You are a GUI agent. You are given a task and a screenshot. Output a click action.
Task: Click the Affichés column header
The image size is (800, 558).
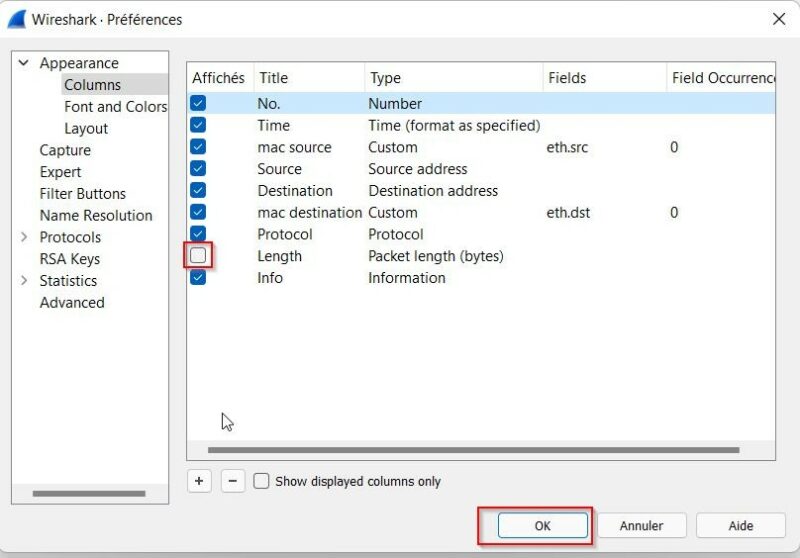[x=220, y=78]
